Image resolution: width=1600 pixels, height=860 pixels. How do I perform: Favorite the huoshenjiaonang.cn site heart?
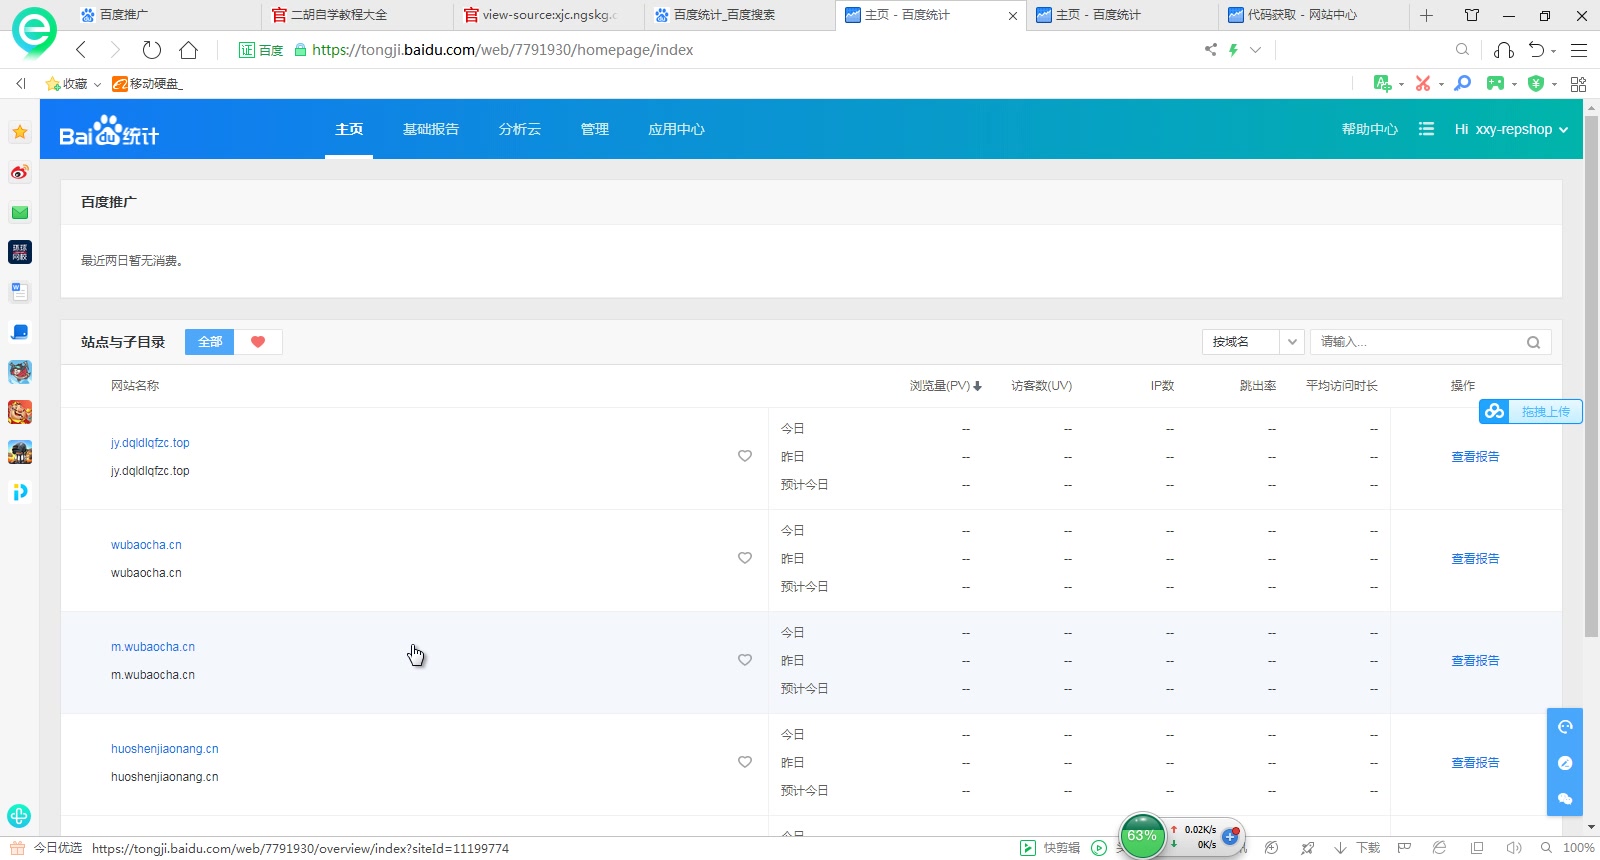[x=745, y=762]
